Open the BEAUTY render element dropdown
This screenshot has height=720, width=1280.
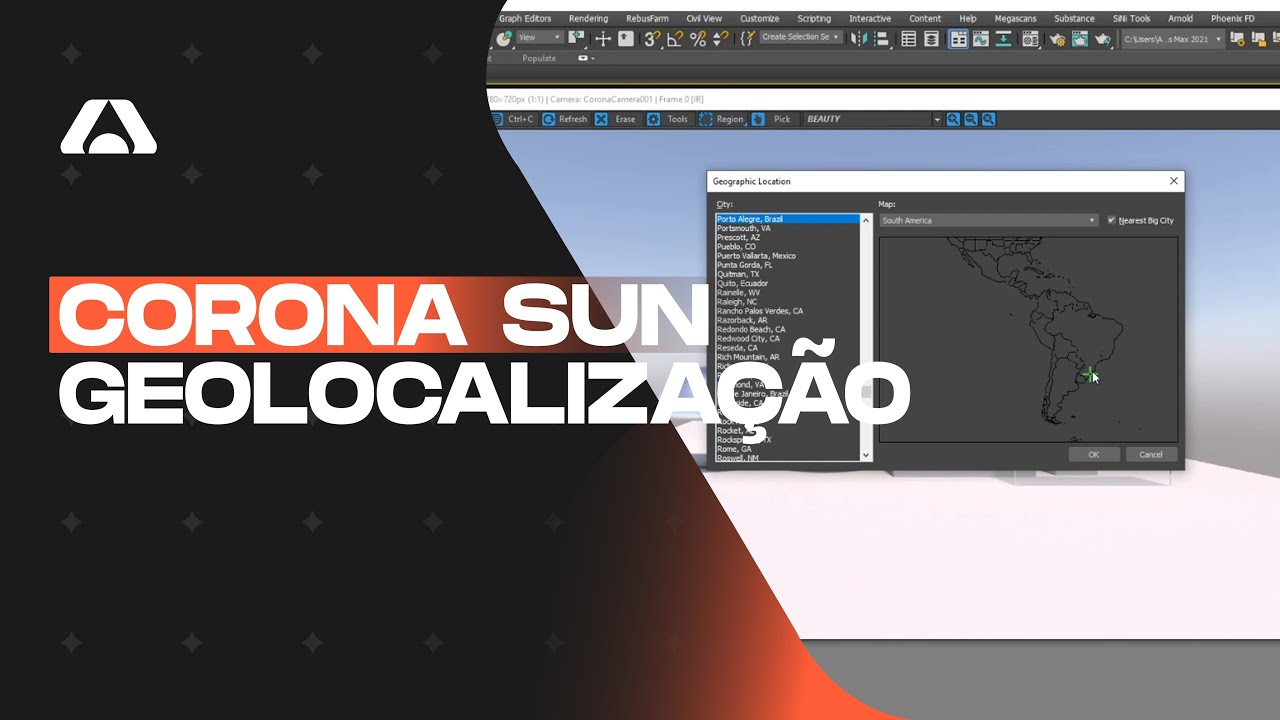[x=873, y=119]
